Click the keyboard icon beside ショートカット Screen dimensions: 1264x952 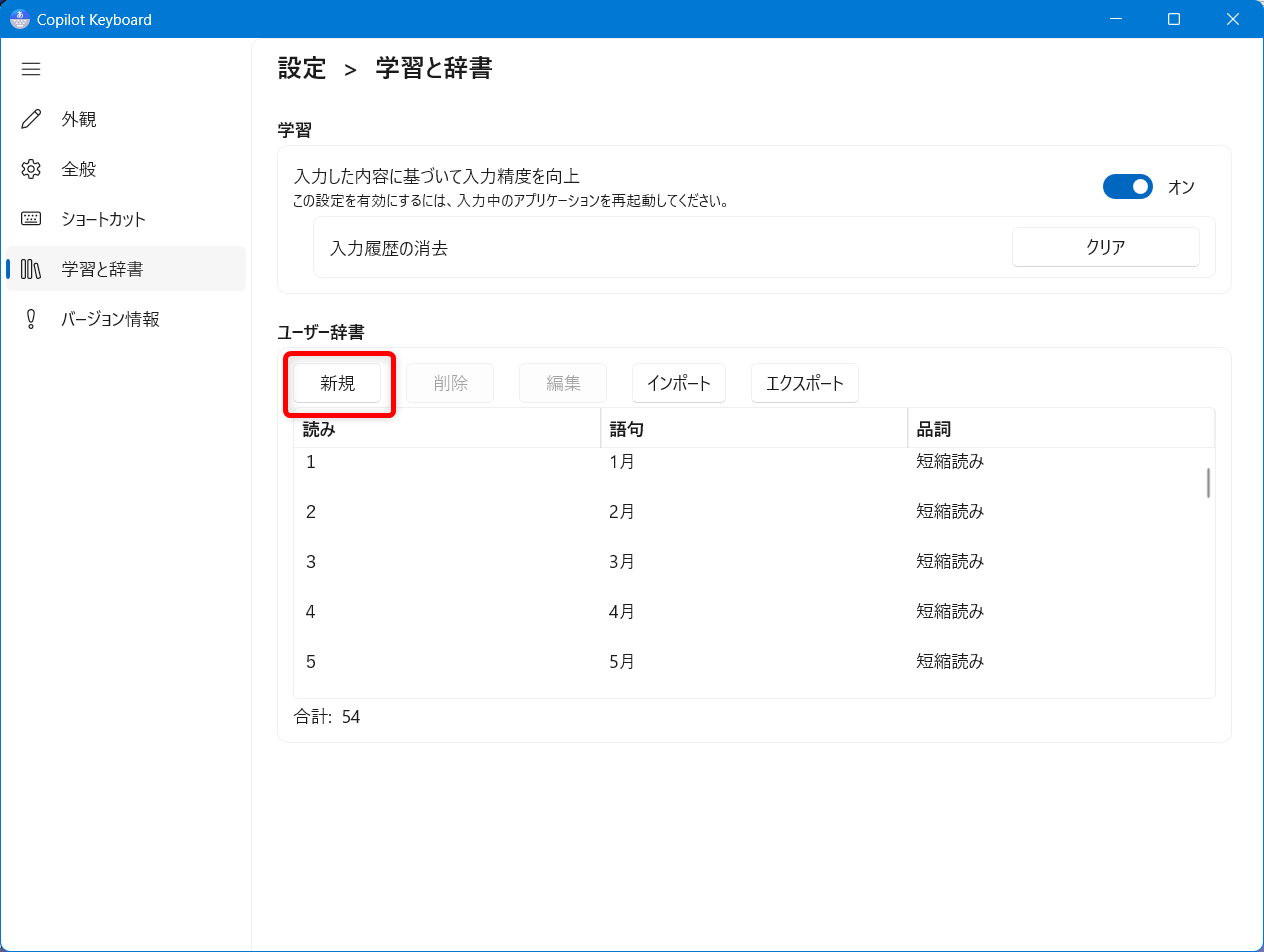click(x=31, y=219)
